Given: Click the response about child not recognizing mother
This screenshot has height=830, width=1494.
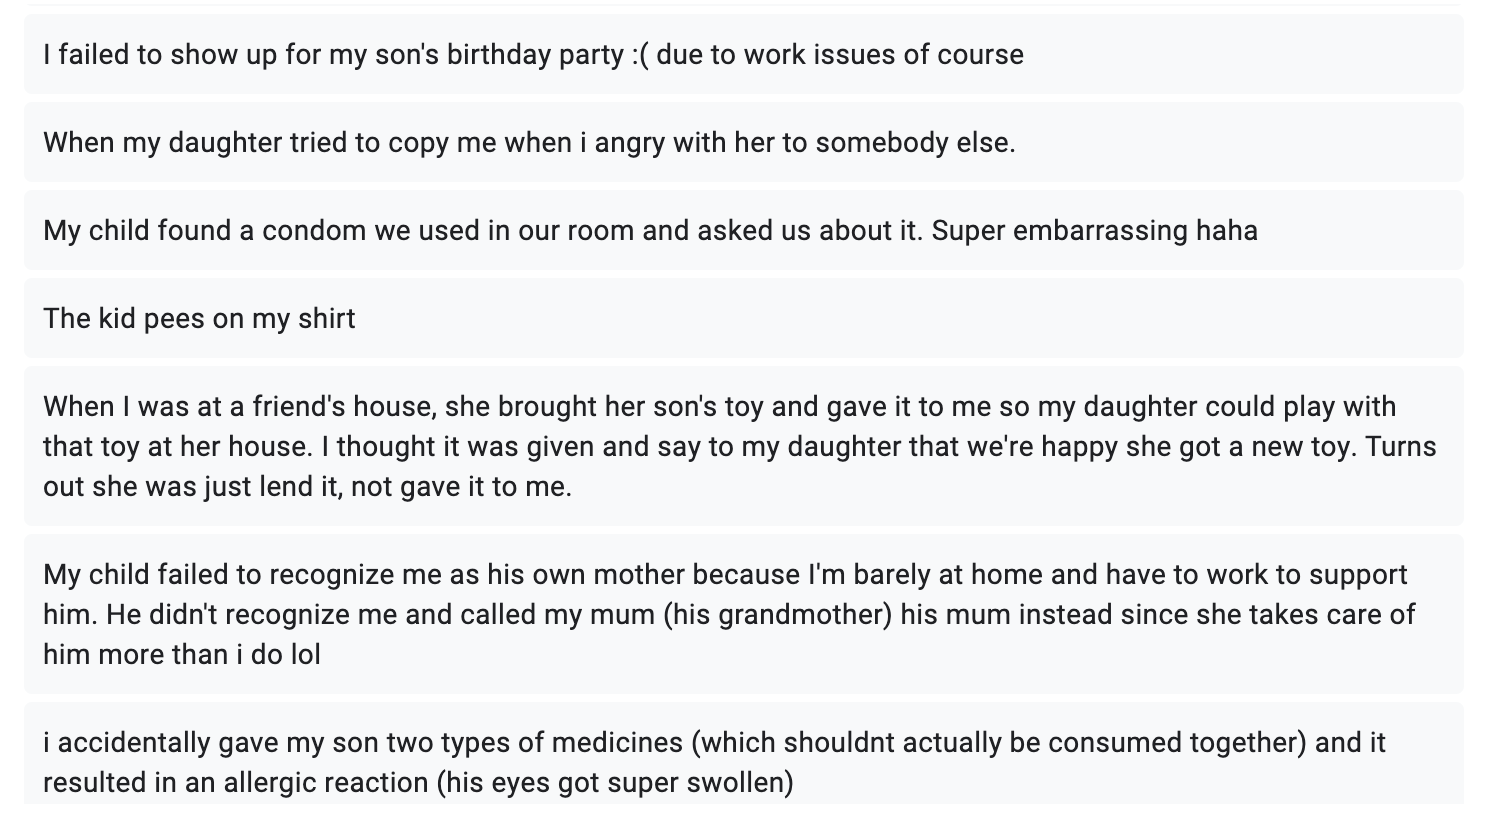Looking at the screenshot, I should click(744, 614).
